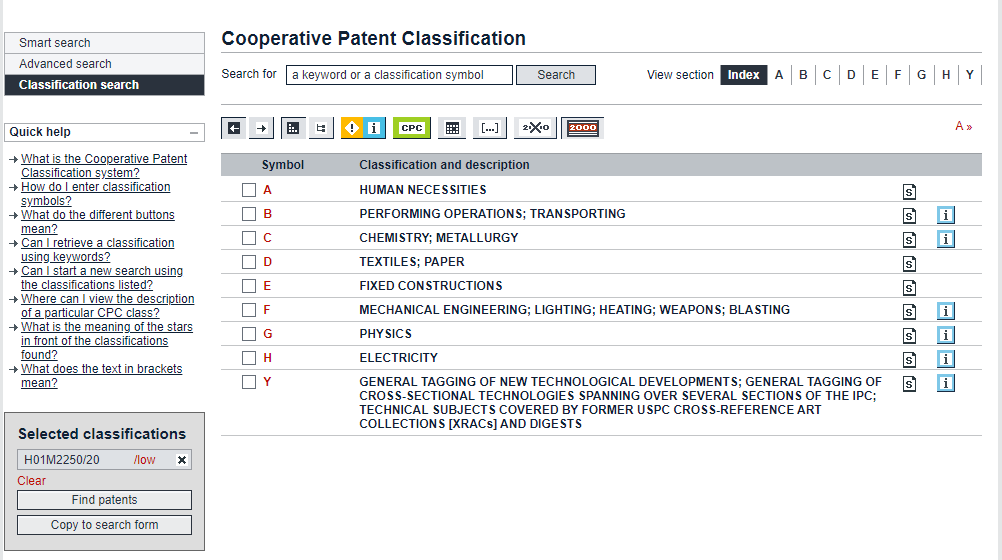Expand section C in the symbol column
Screen dimensions: 1002x560
[x=267, y=238]
